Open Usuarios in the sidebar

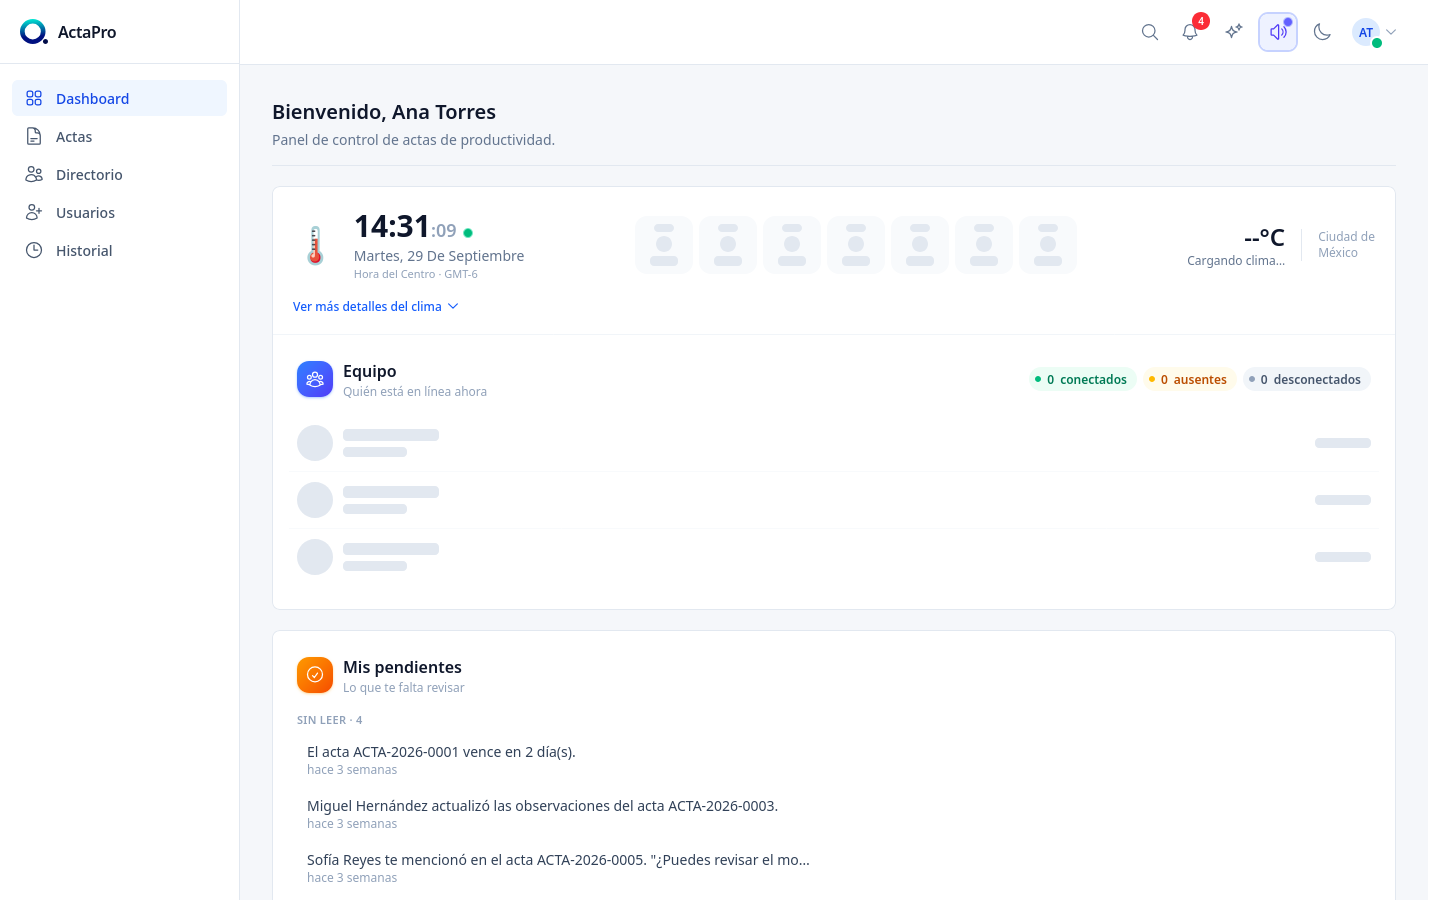coord(120,212)
